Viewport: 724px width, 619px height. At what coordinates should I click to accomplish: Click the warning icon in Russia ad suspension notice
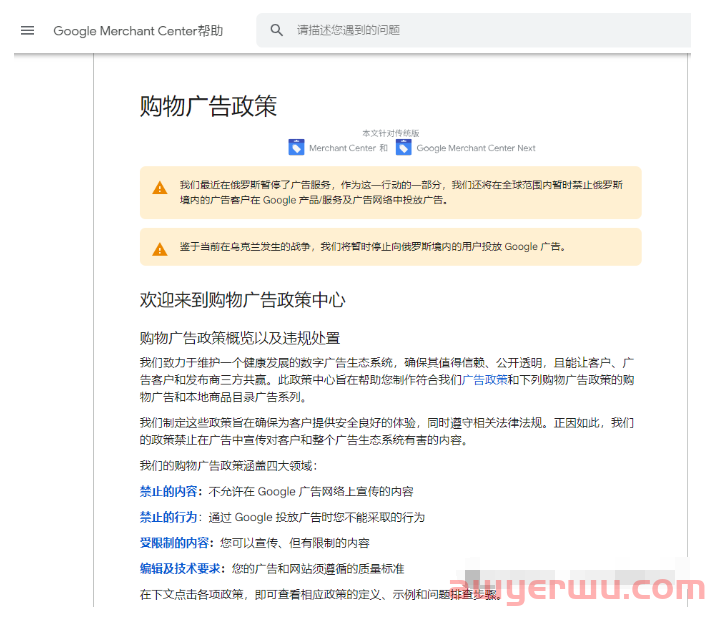pyautogui.click(x=160, y=188)
